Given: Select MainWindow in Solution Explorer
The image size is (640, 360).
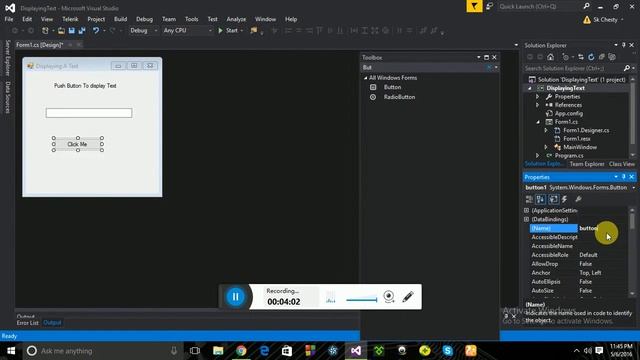Looking at the screenshot, I should (580, 147).
